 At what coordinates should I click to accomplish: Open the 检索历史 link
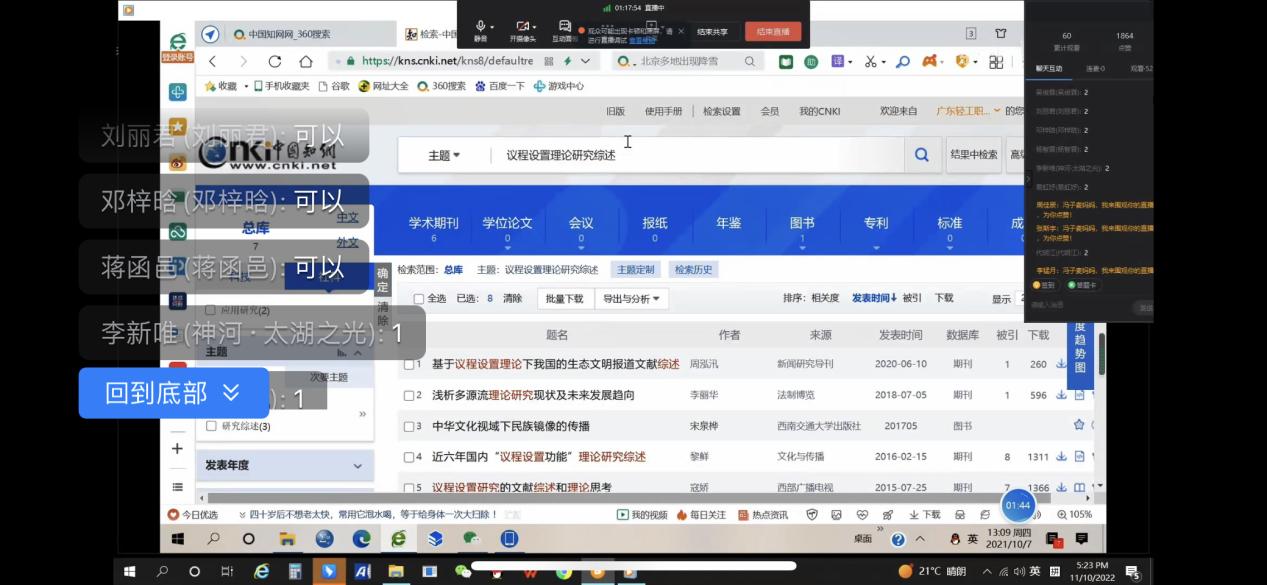(x=694, y=270)
